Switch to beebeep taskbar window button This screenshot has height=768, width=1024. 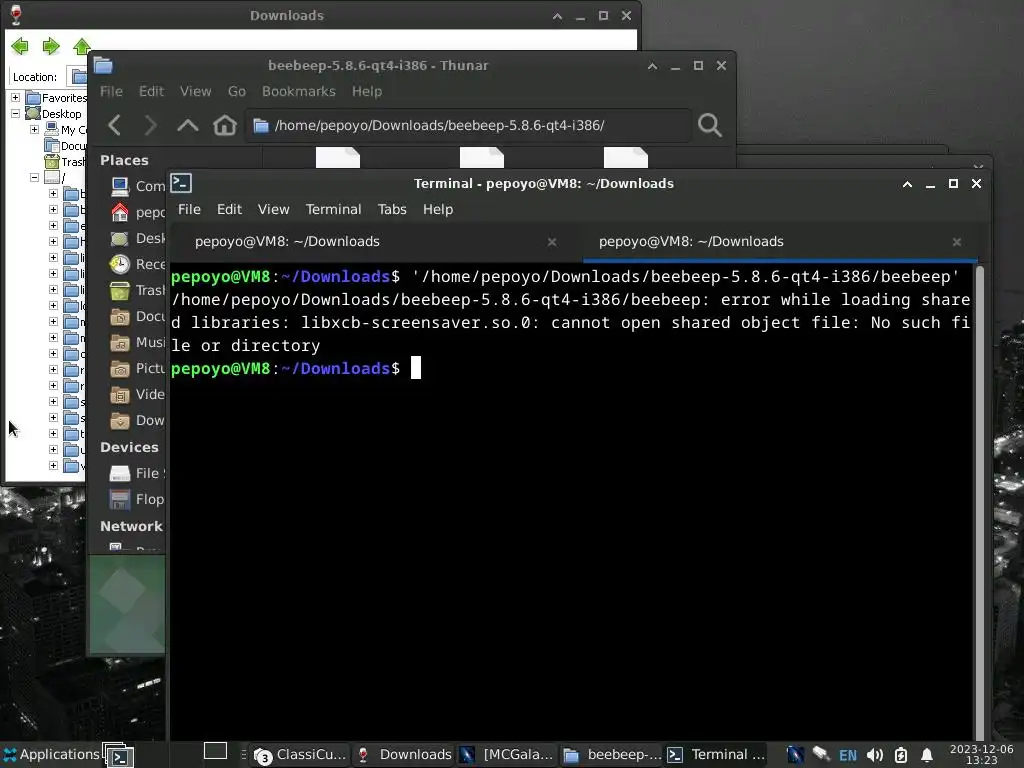coord(612,755)
